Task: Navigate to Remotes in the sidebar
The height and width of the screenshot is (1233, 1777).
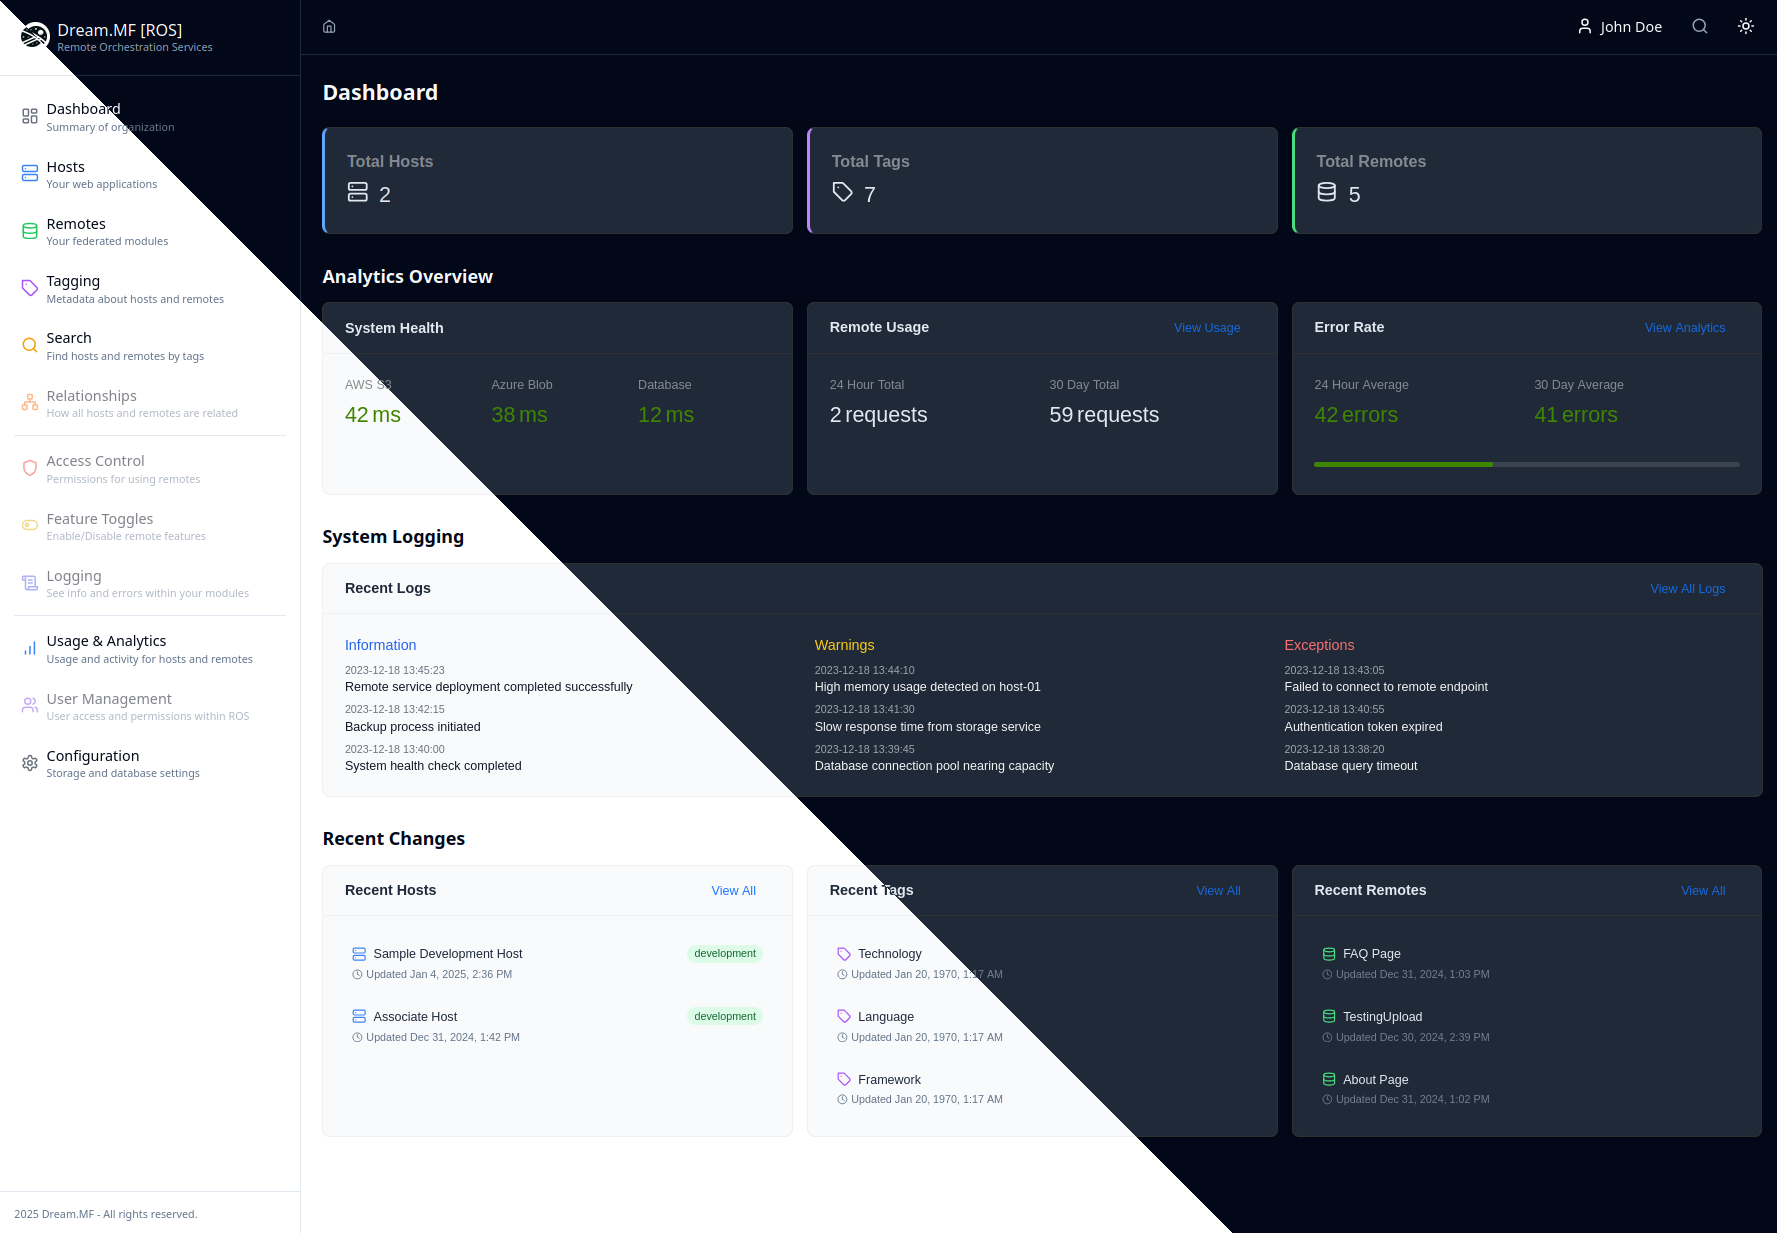Action: coord(76,231)
